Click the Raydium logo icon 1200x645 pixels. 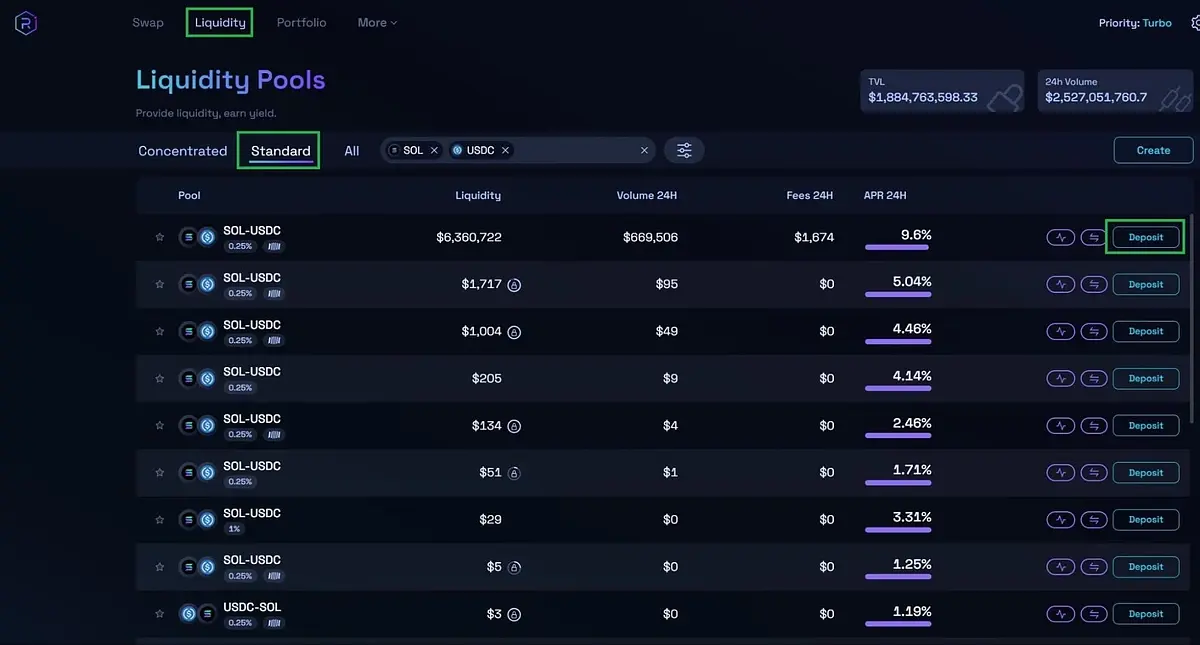25,23
